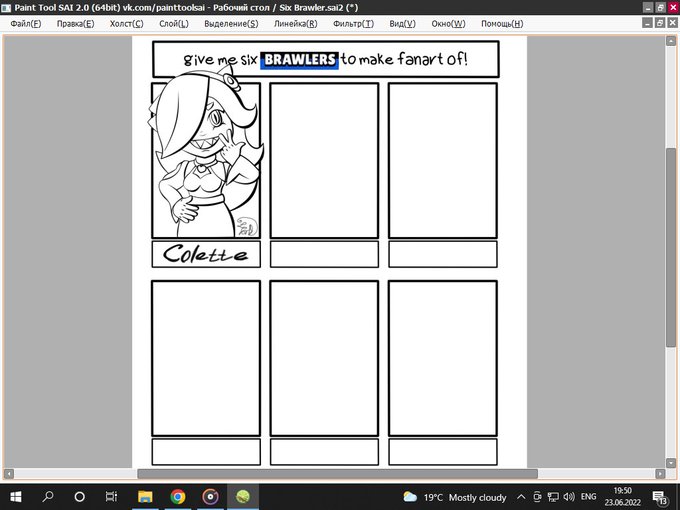Open the weather widget showing 19°C
This screenshot has height=510, width=680.
coord(454,497)
